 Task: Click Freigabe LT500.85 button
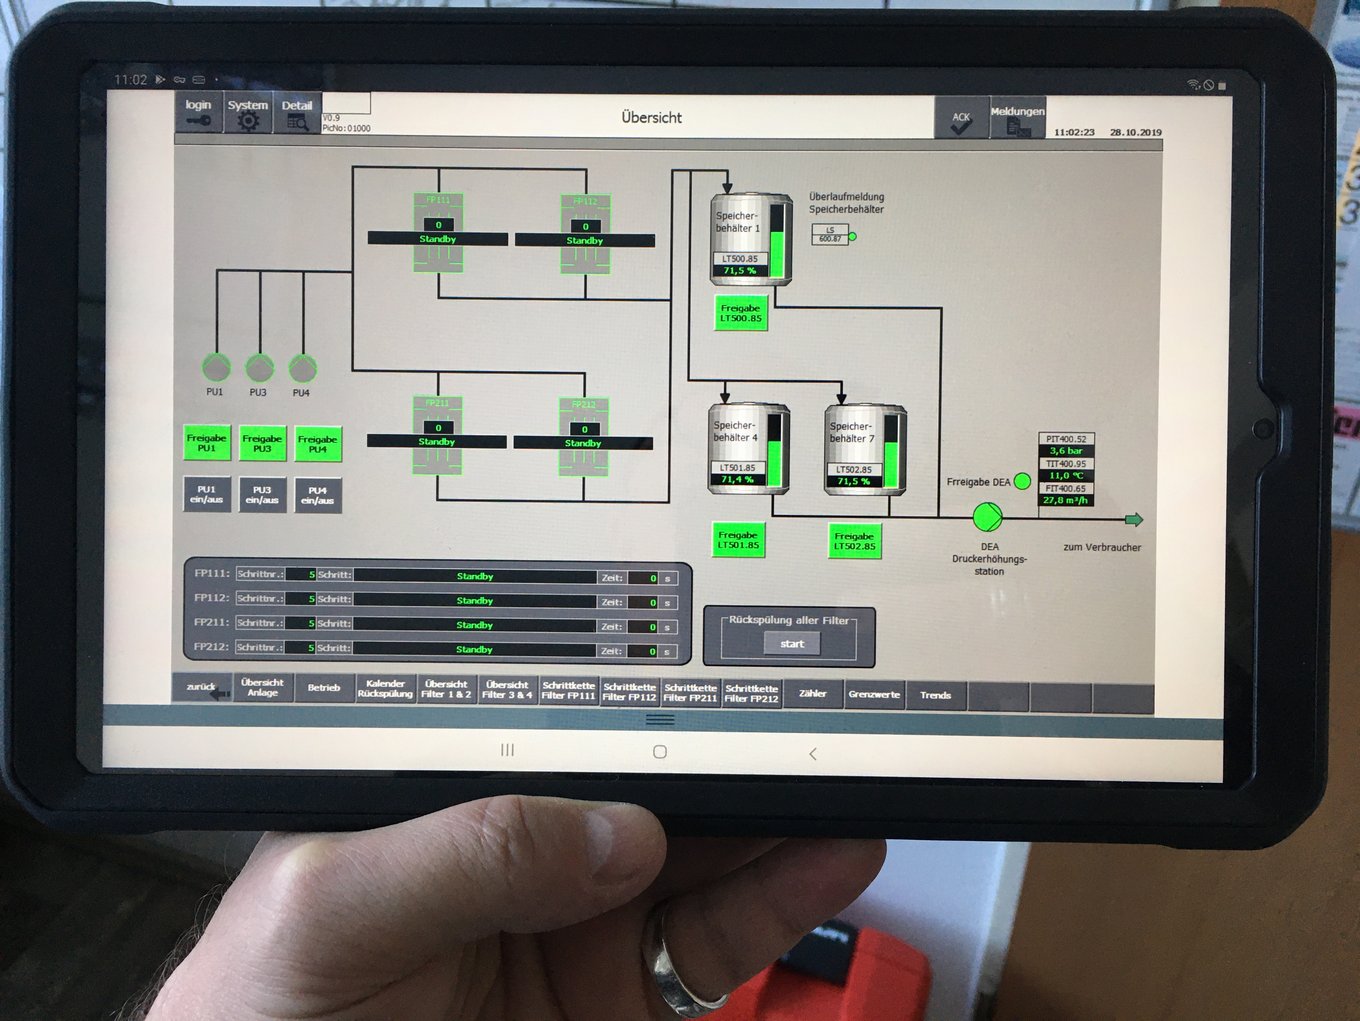(741, 313)
